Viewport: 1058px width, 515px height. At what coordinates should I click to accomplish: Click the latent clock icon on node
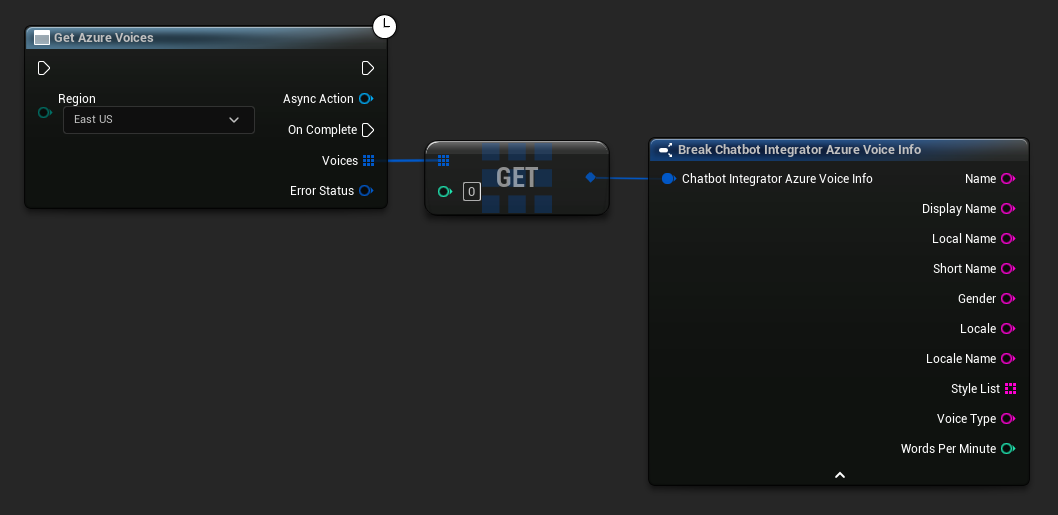pos(385,27)
